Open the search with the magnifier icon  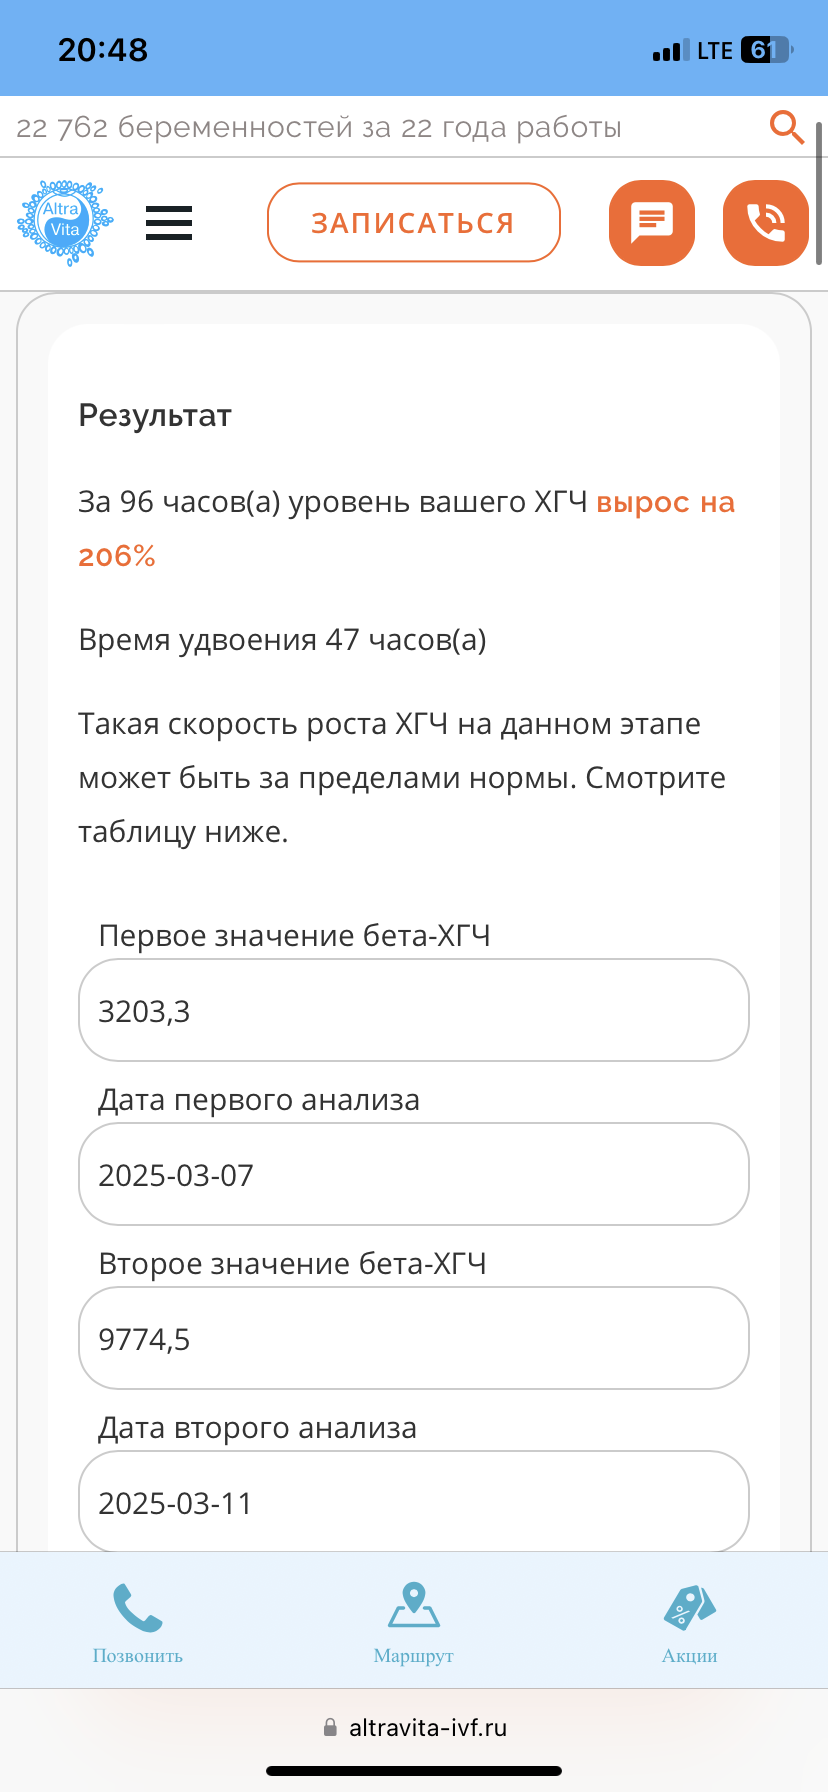click(x=787, y=127)
